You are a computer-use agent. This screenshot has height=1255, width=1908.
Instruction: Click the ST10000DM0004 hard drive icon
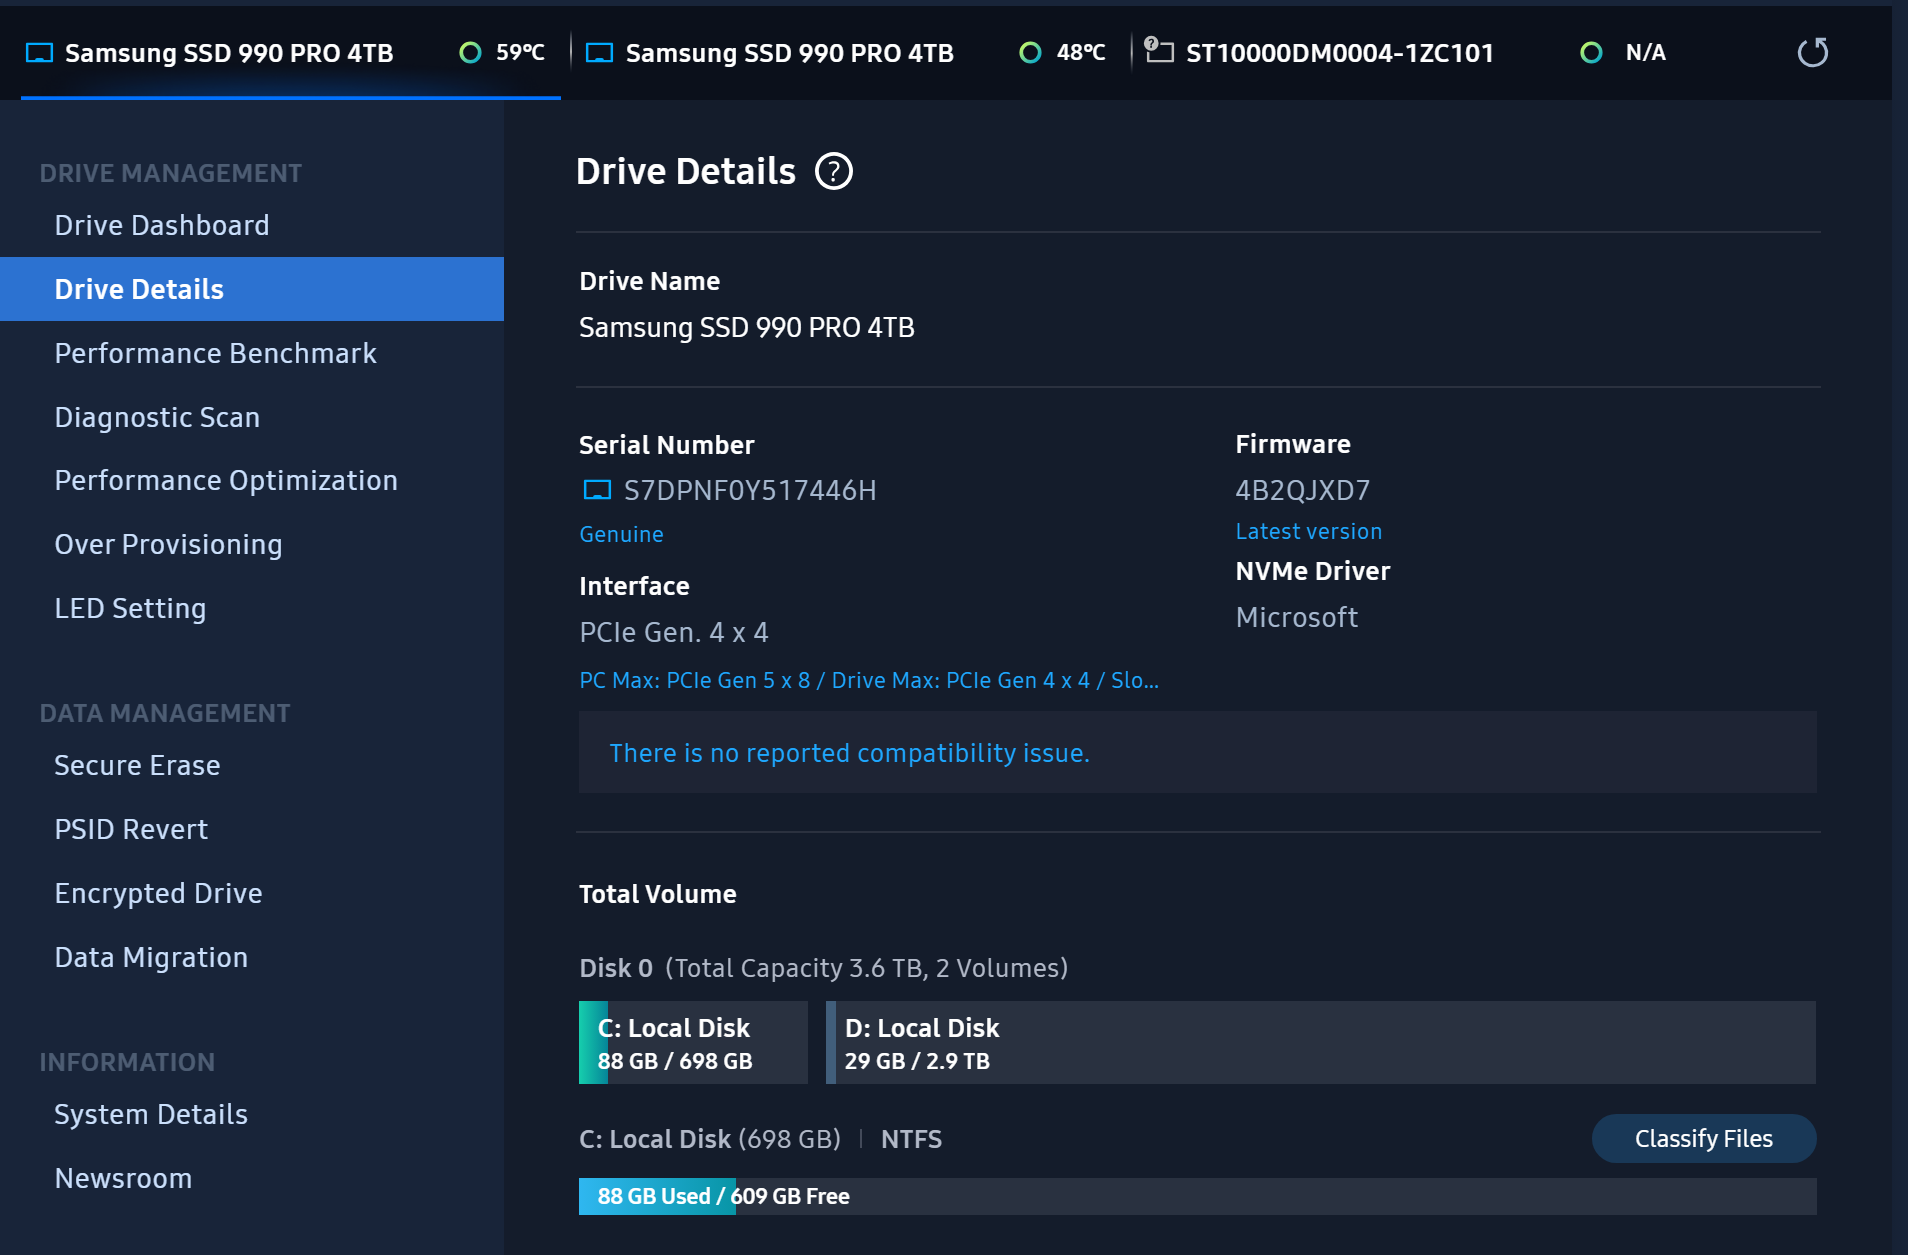click(x=1159, y=50)
